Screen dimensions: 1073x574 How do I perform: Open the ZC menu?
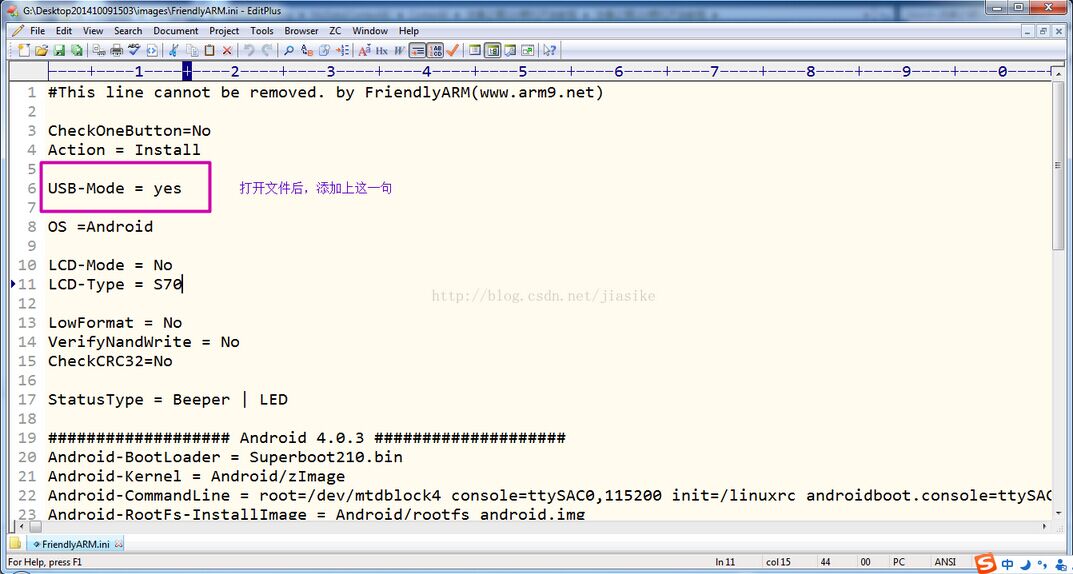(335, 31)
